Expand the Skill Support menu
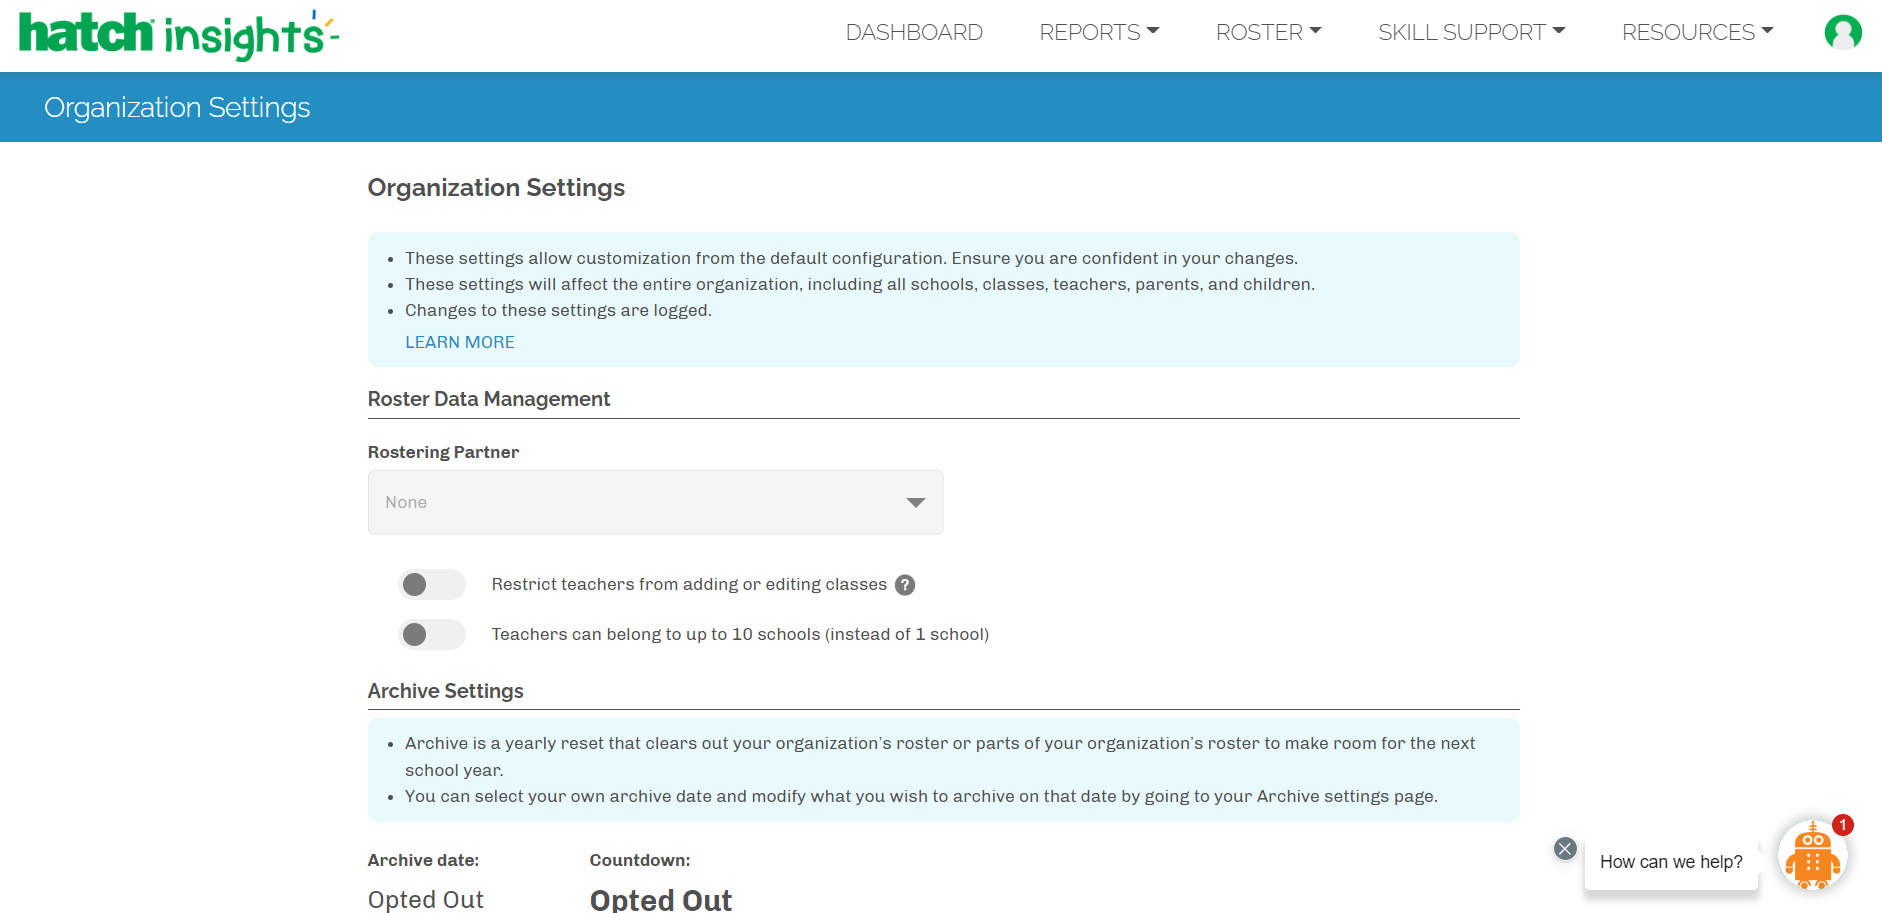1882x913 pixels. click(x=1470, y=33)
